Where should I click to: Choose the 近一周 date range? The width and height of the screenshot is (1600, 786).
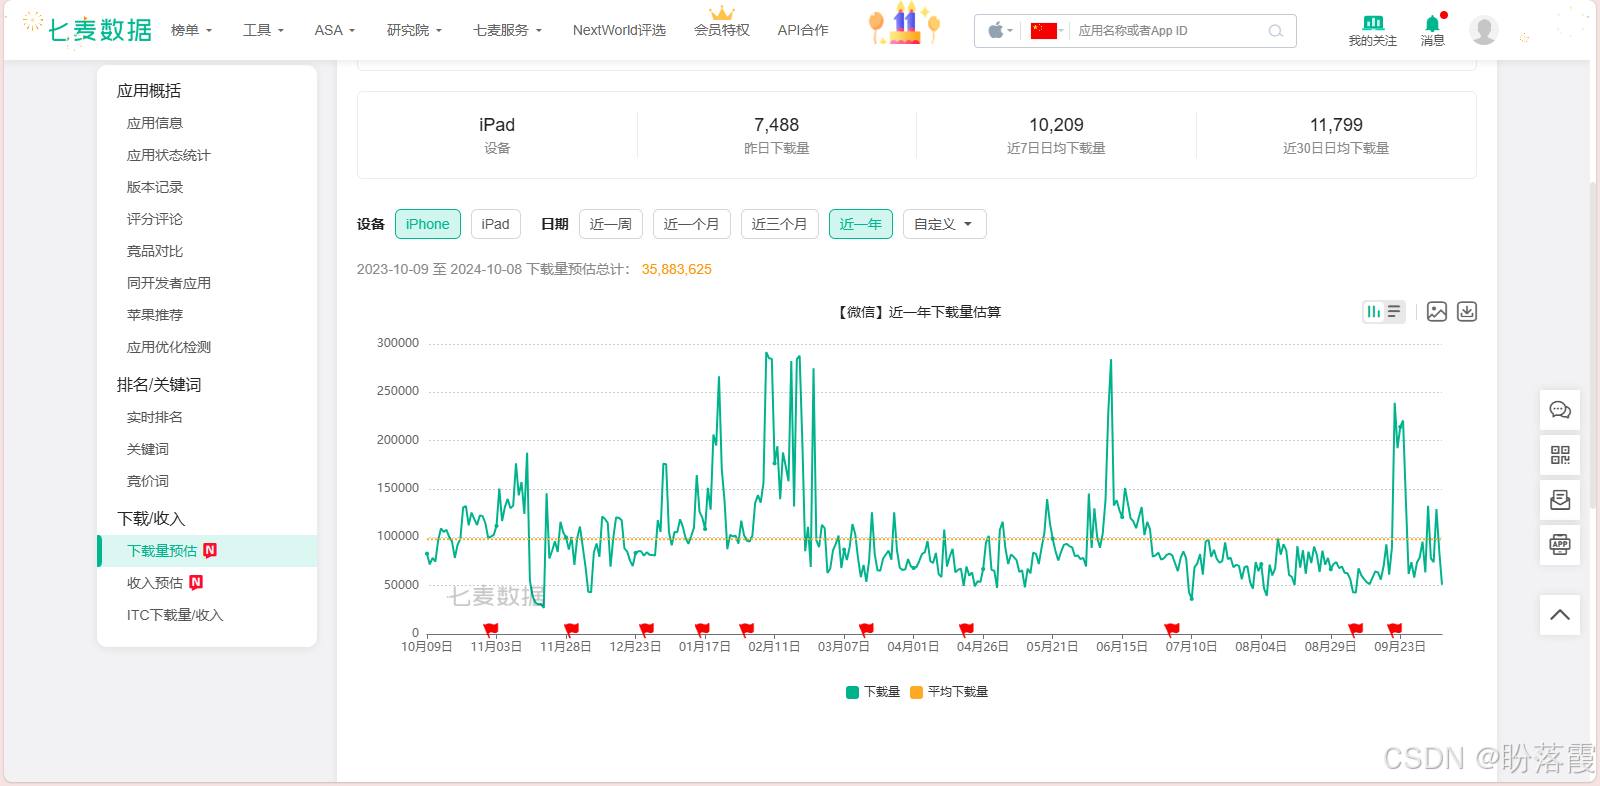(611, 224)
